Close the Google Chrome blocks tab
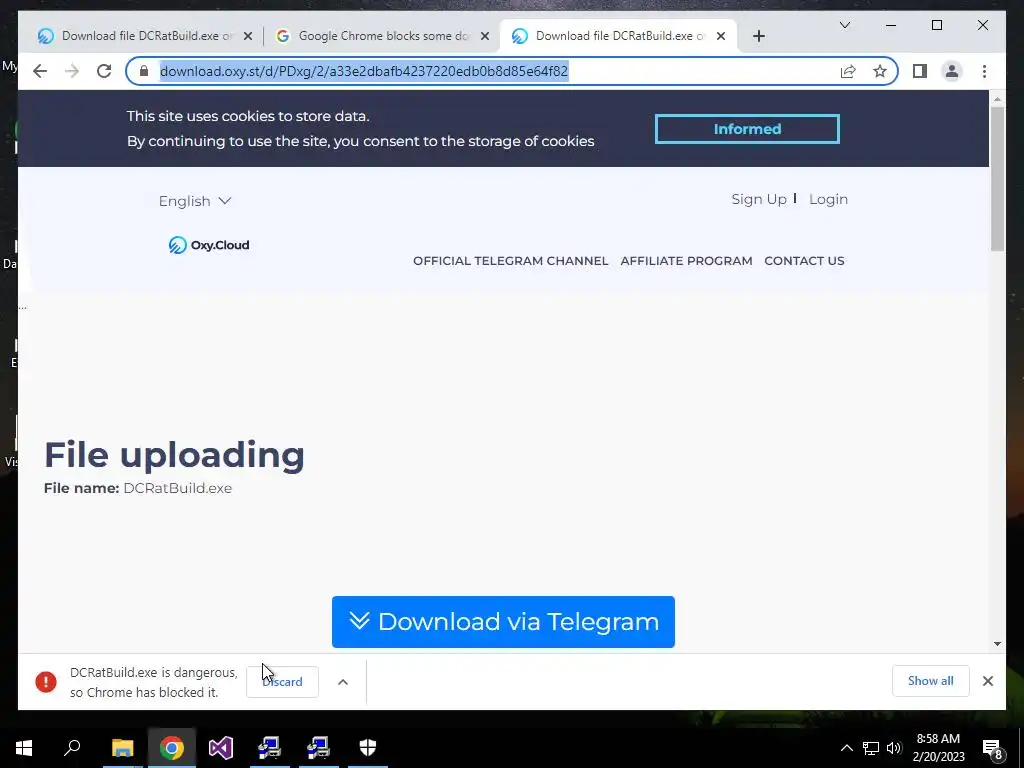The height and width of the screenshot is (768, 1024). click(485, 37)
